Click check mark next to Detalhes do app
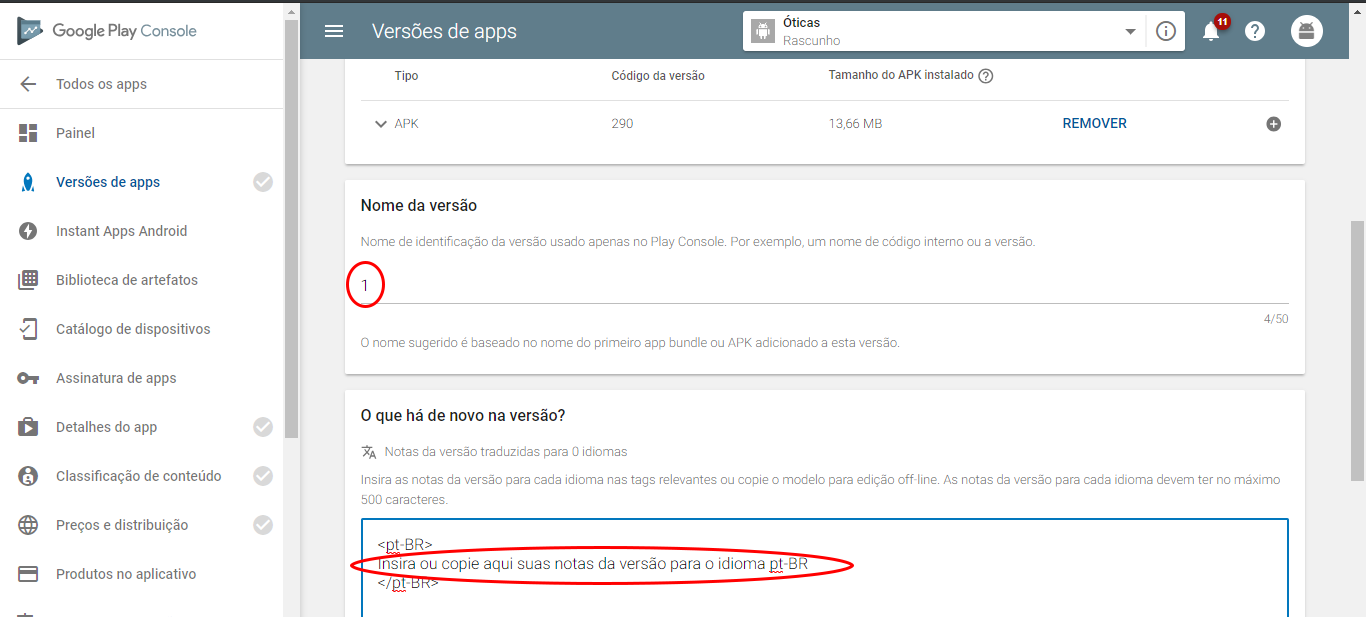The width and height of the screenshot is (1366, 617). tap(263, 427)
